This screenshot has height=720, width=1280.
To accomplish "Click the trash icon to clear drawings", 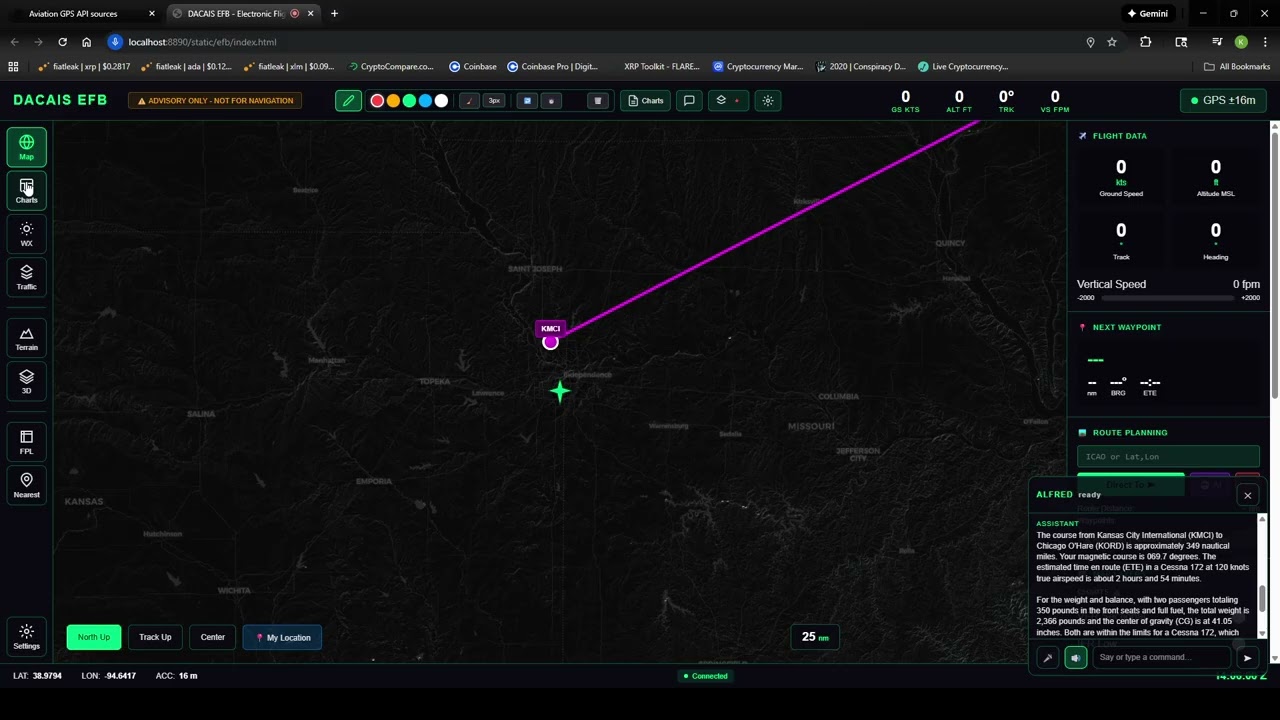I will pyautogui.click(x=598, y=101).
